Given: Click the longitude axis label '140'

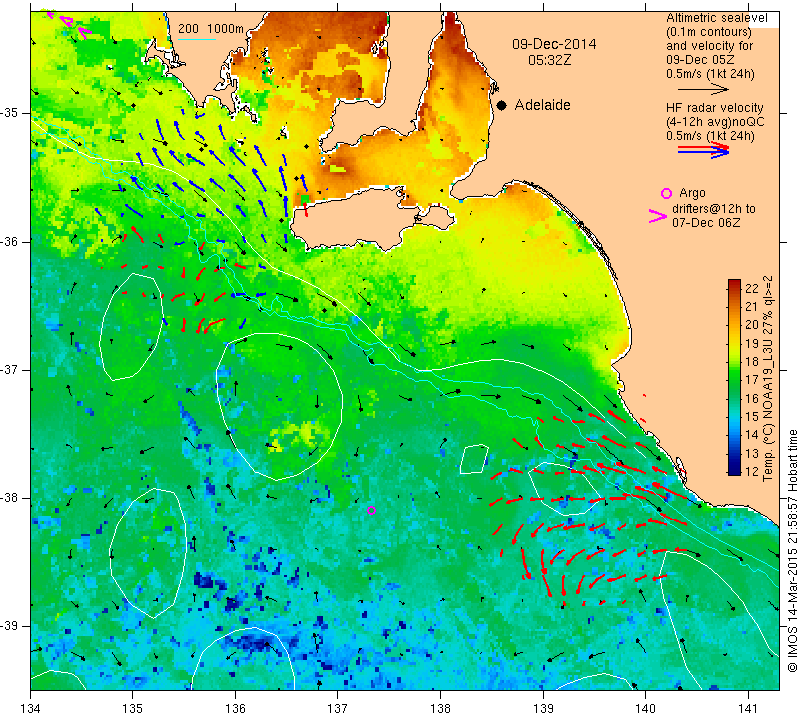Looking at the screenshot, I should (x=645, y=708).
